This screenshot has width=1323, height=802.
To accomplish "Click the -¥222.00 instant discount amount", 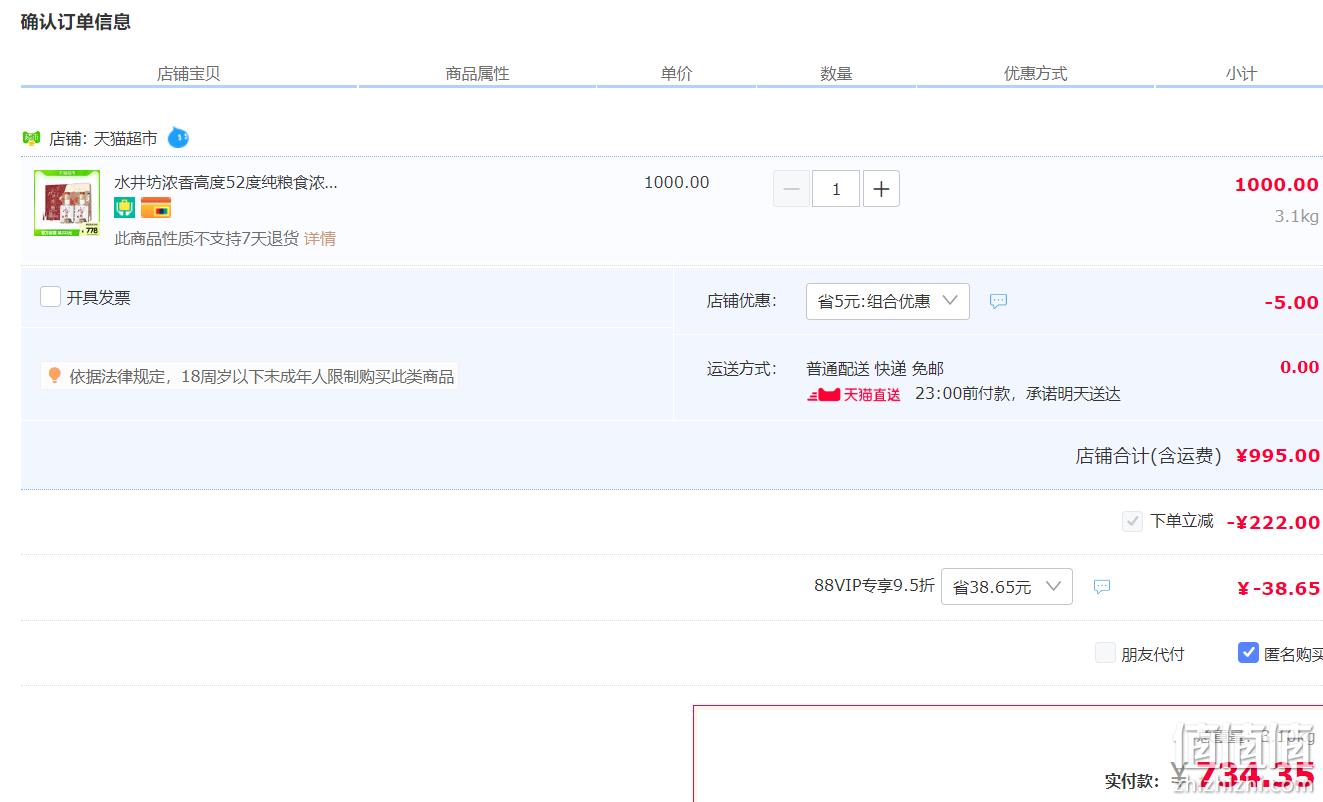I will pos(1274,522).
